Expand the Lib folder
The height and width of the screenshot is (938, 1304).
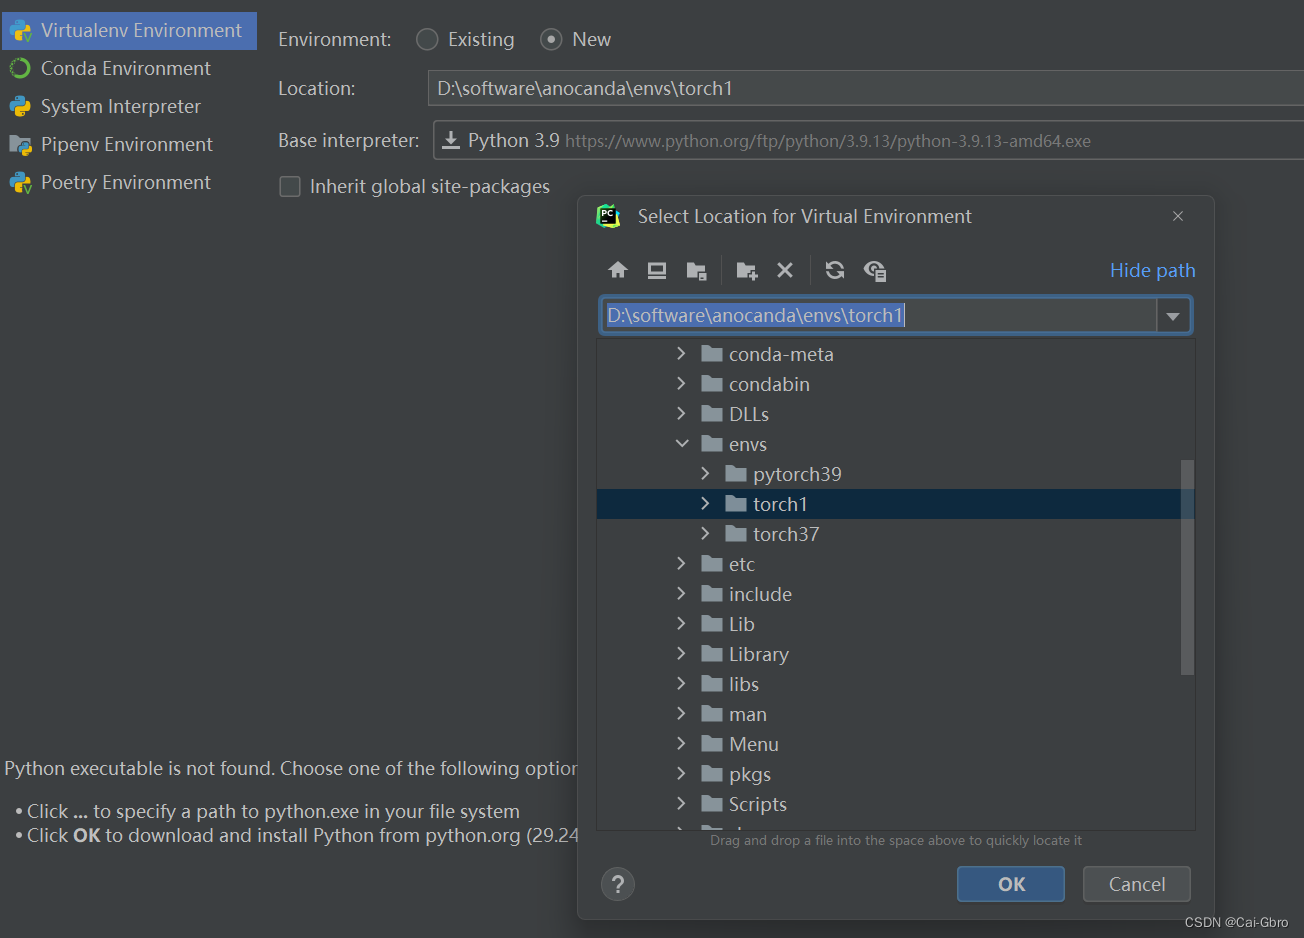681,624
